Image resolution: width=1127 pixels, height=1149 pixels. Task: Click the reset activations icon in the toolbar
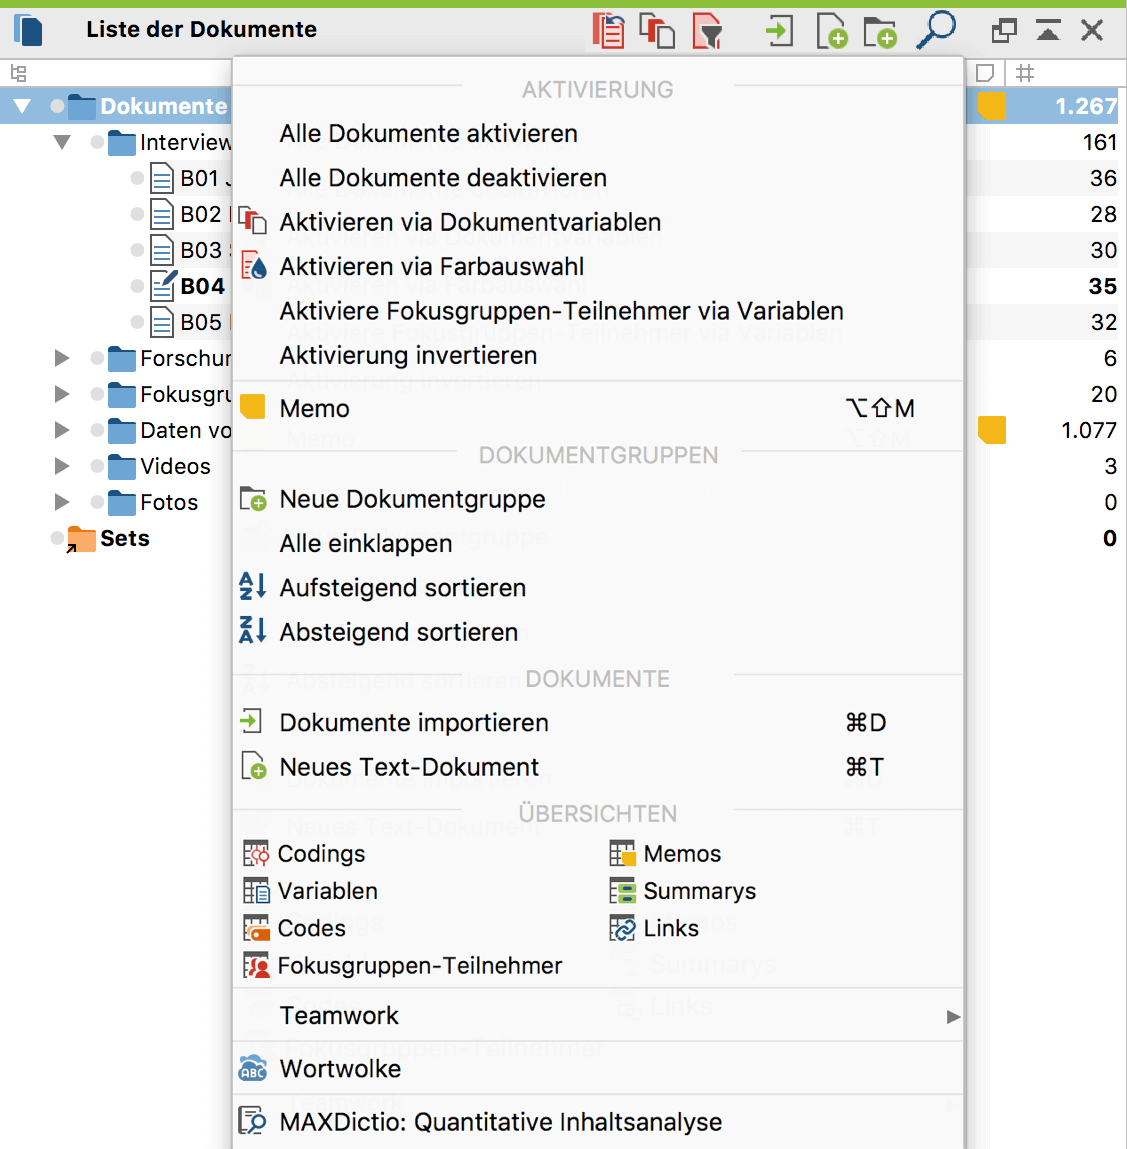tap(608, 31)
